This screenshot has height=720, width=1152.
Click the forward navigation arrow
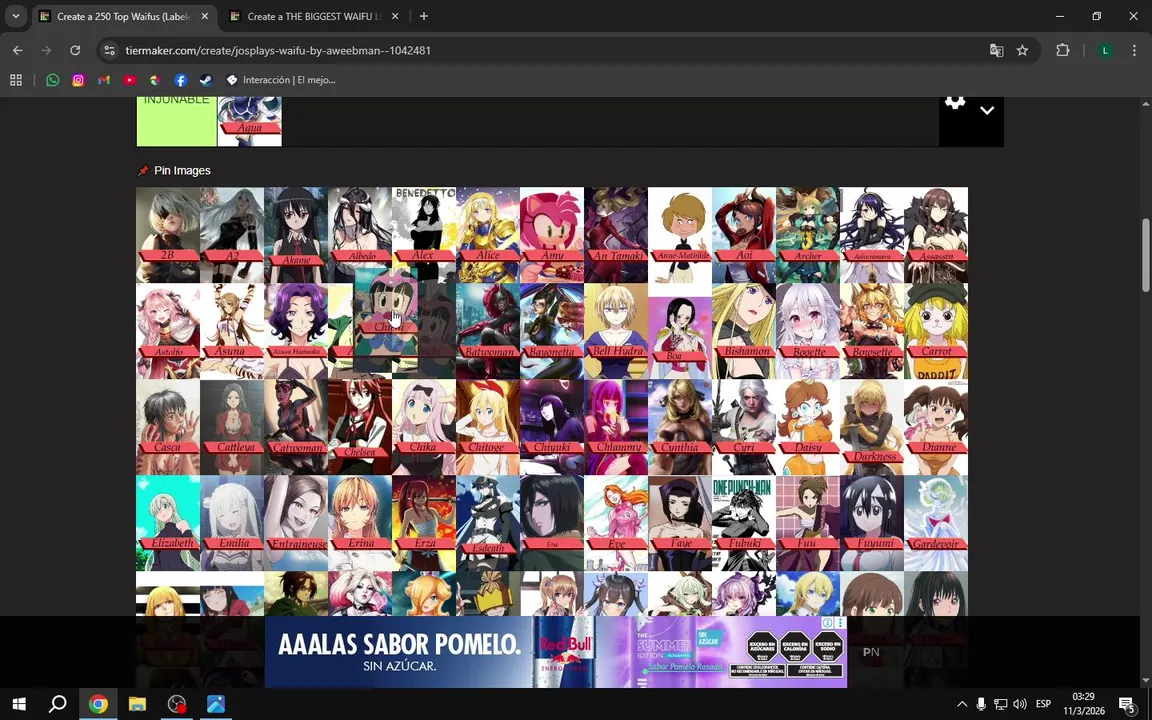46,51
